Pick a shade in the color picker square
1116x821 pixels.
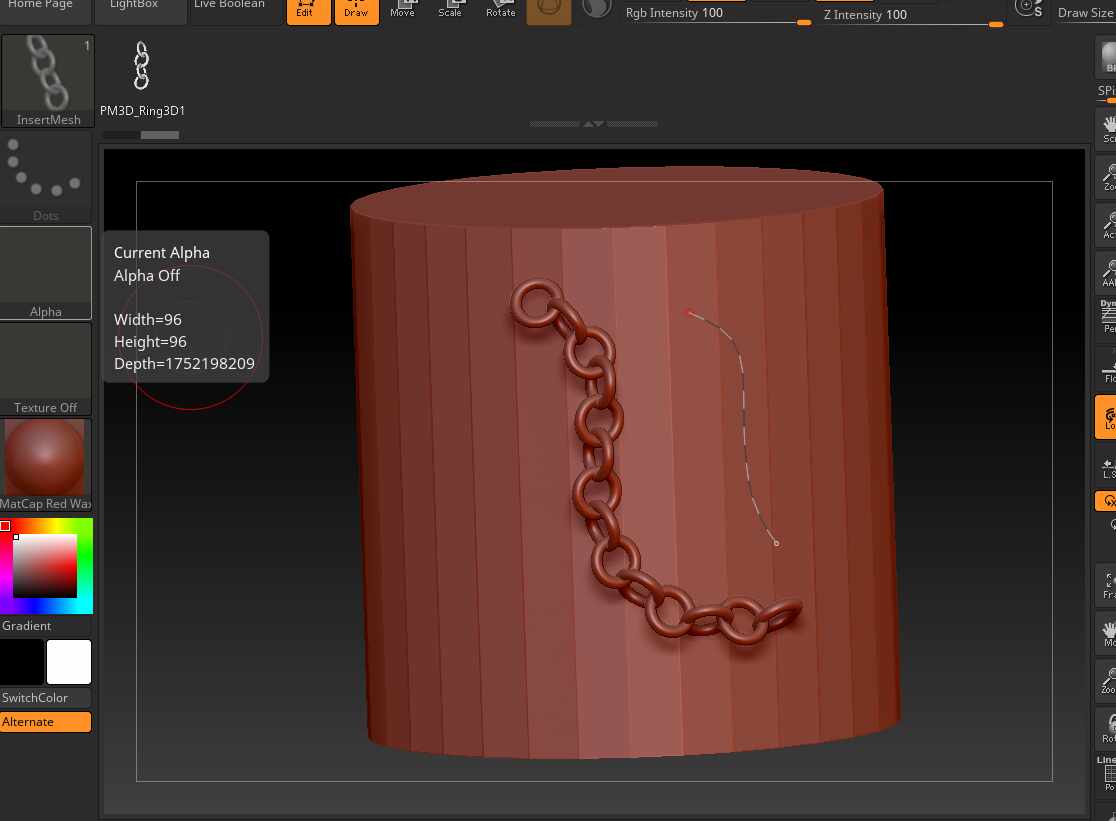(x=44, y=566)
